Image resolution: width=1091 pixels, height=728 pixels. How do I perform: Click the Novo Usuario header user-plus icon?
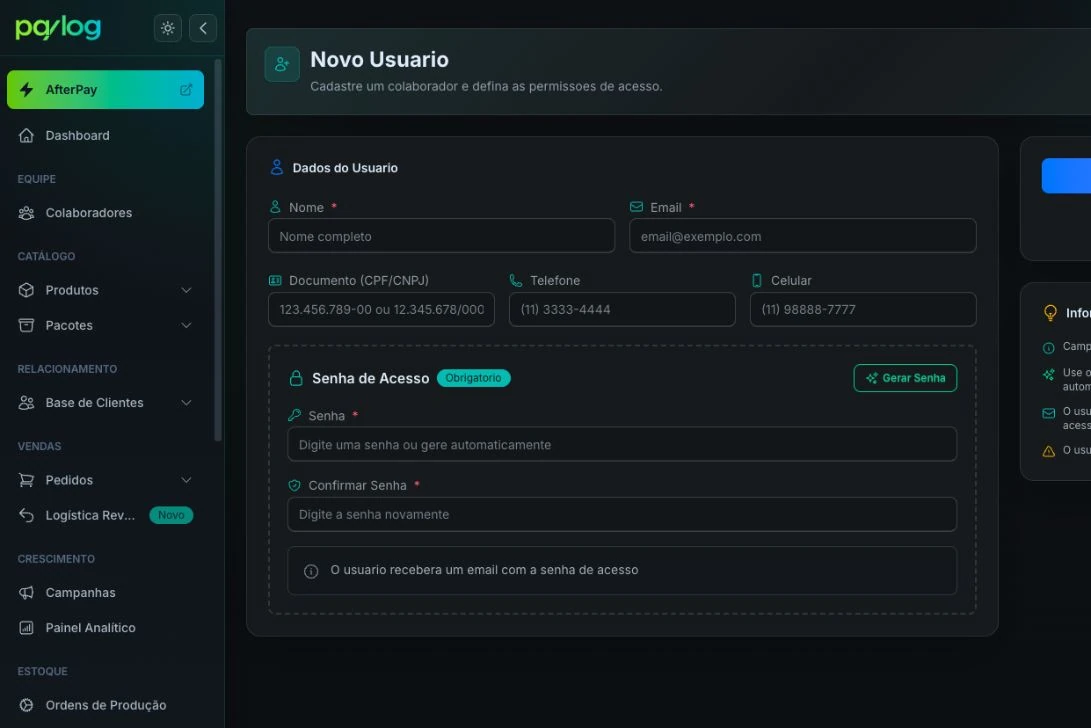282,64
